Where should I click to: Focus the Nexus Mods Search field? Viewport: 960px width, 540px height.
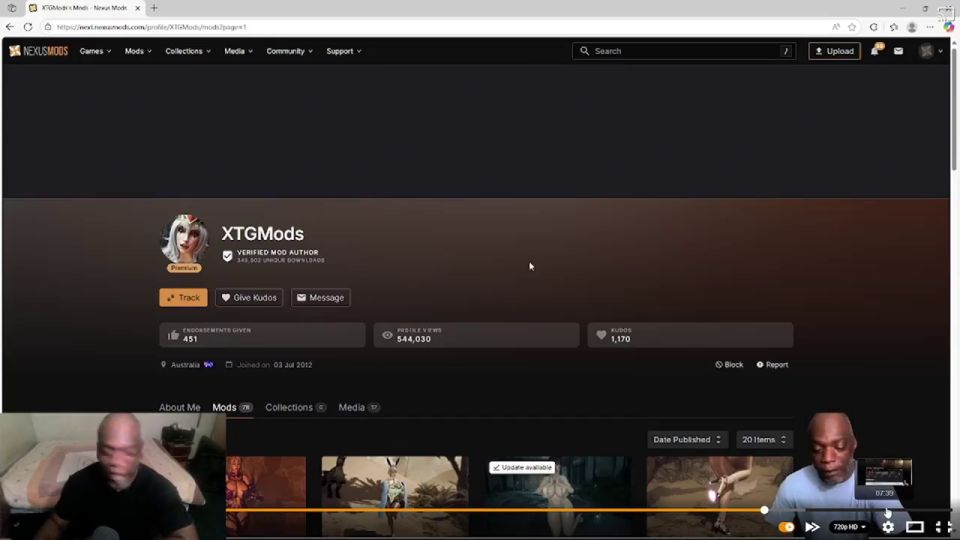click(684, 51)
